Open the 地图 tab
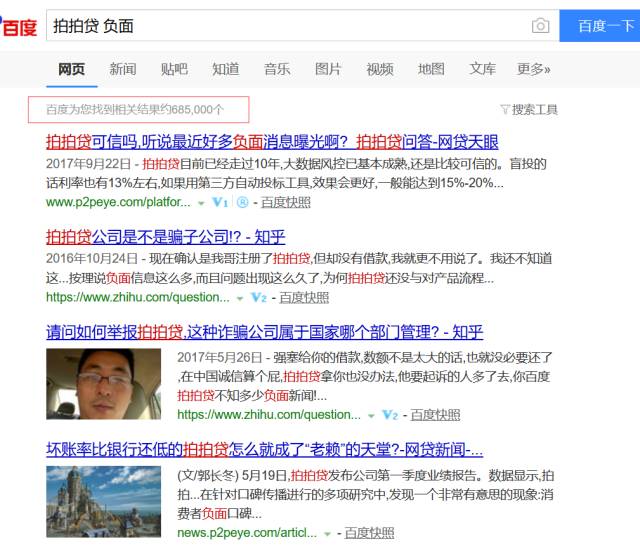Viewport: 640px width, 549px height. 431,69
